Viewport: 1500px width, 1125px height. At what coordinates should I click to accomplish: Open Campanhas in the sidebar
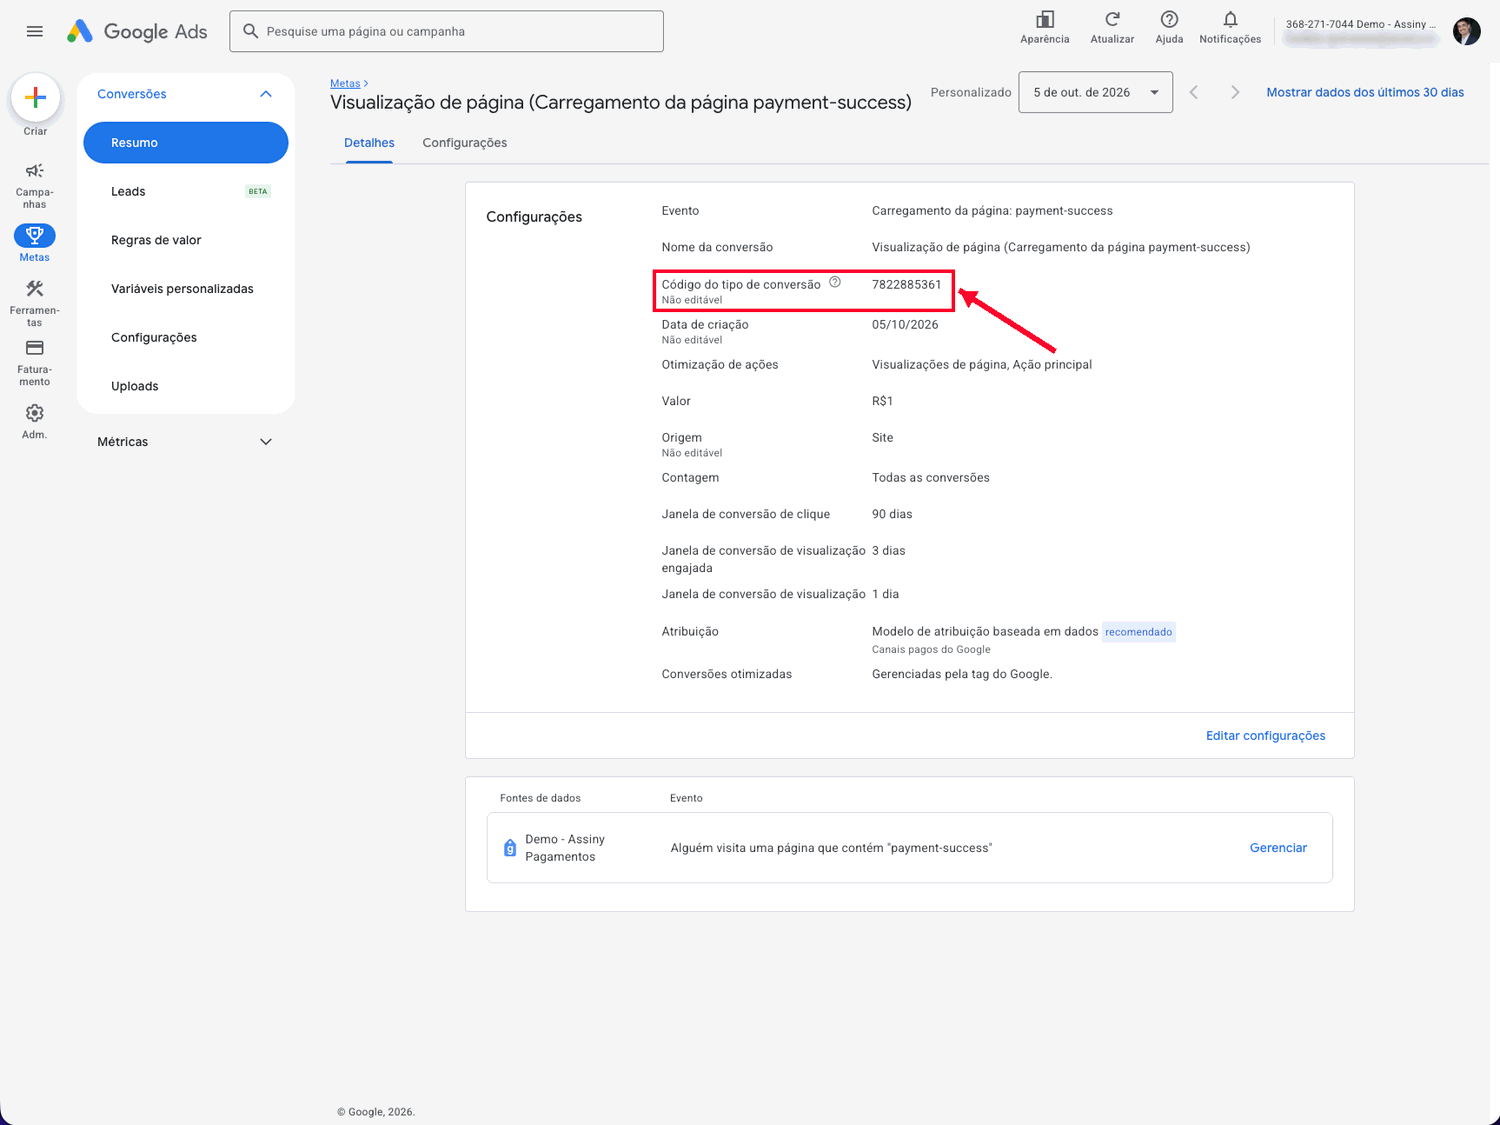pyautogui.click(x=35, y=185)
